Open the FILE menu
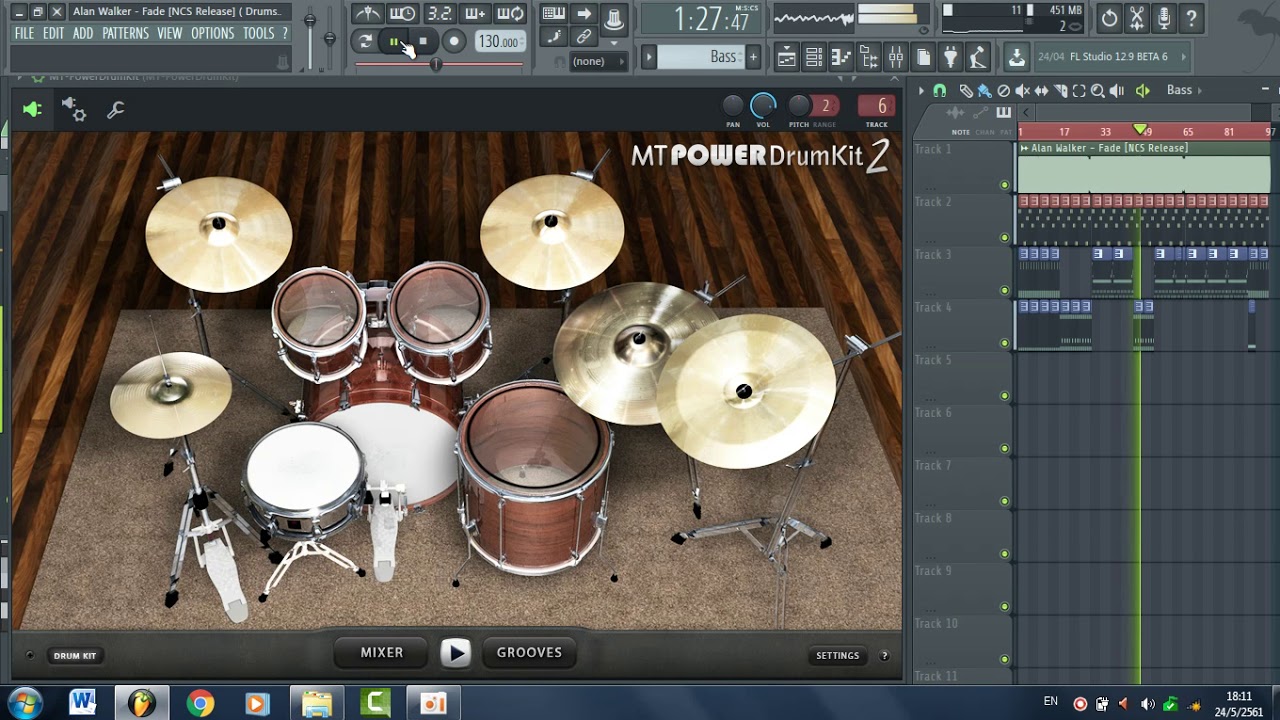 24,33
